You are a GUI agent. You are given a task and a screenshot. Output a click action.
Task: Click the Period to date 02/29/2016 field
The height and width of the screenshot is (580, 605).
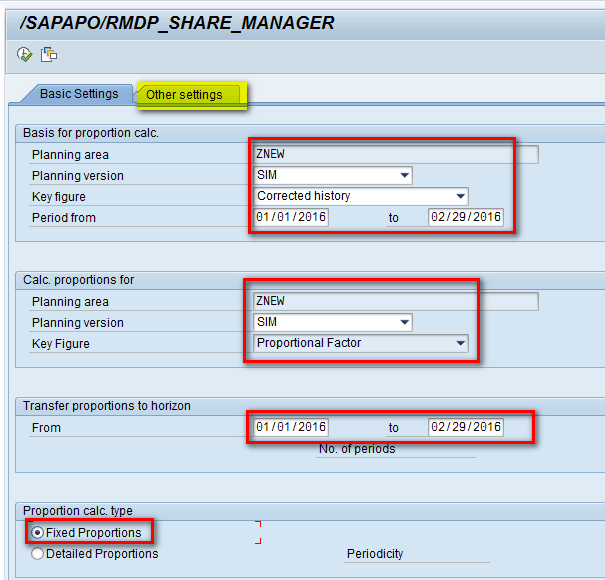pos(465,217)
